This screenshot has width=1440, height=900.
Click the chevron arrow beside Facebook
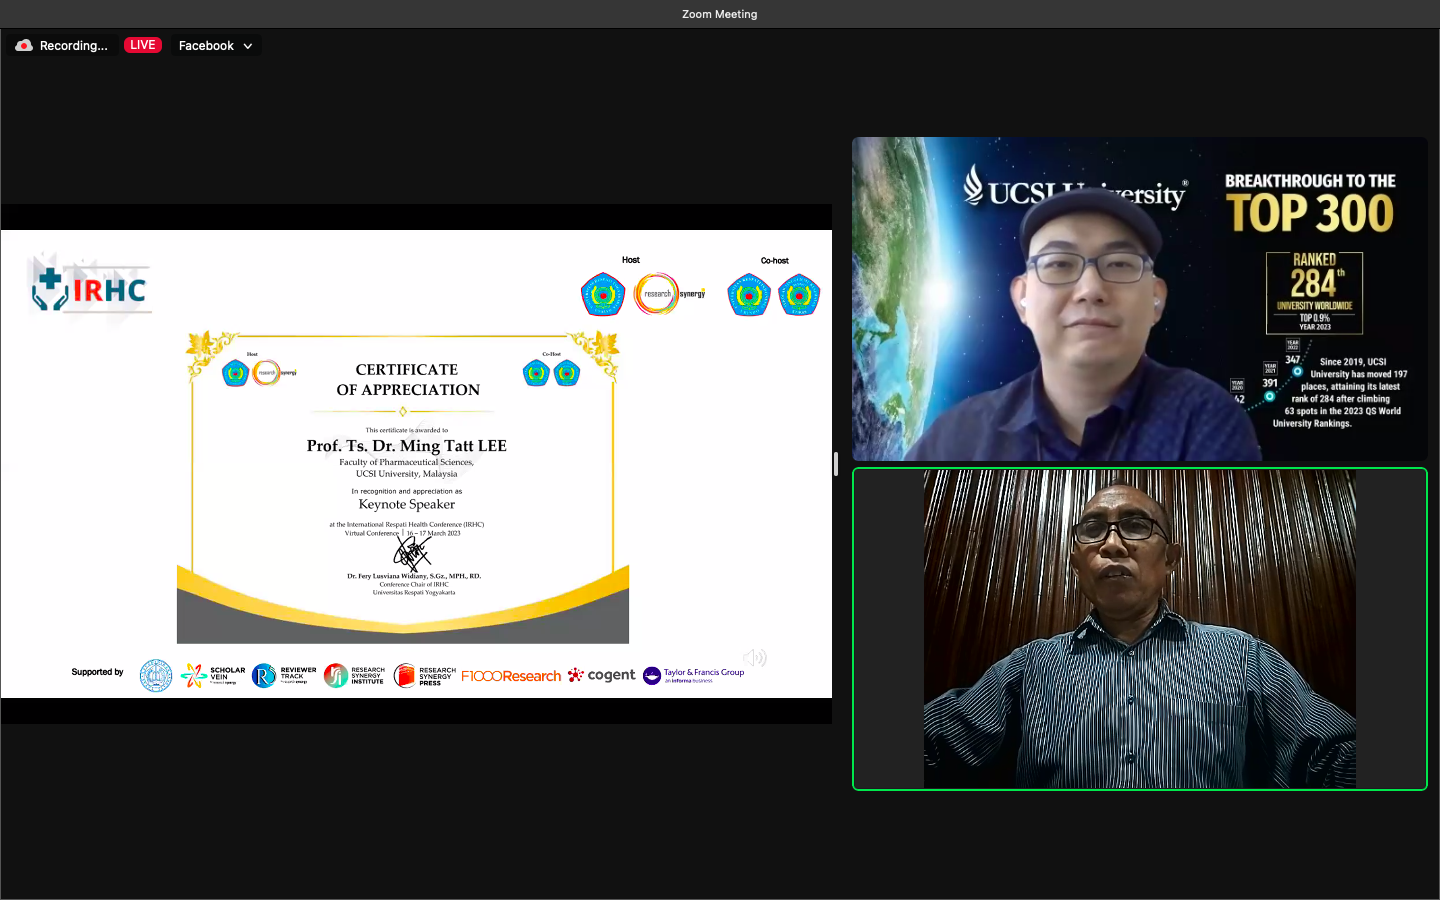(x=248, y=46)
